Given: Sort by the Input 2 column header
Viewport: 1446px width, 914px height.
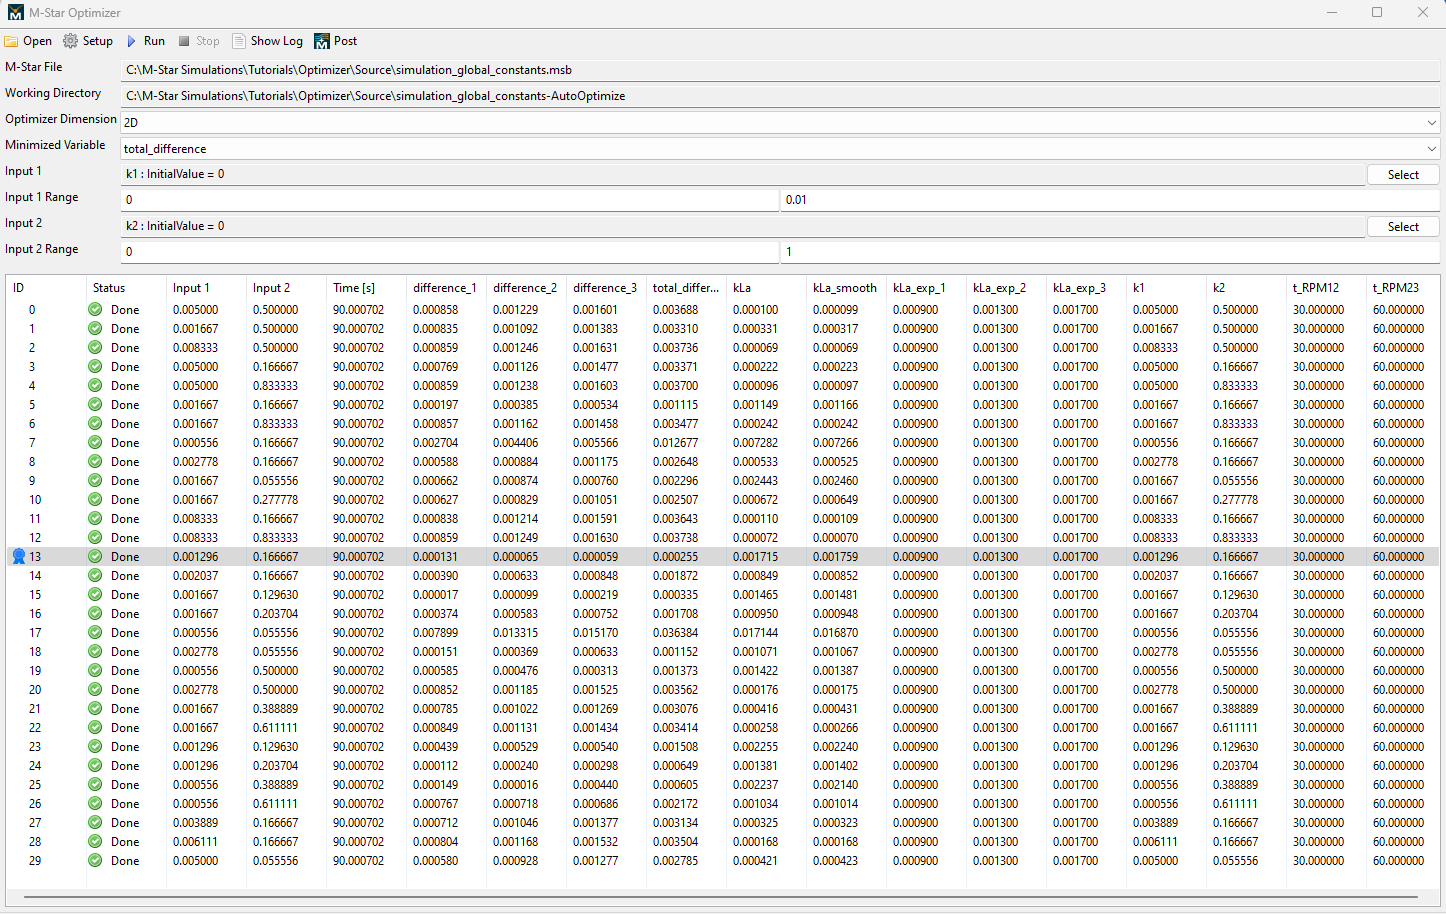Looking at the screenshot, I should pyautogui.click(x=286, y=288).
